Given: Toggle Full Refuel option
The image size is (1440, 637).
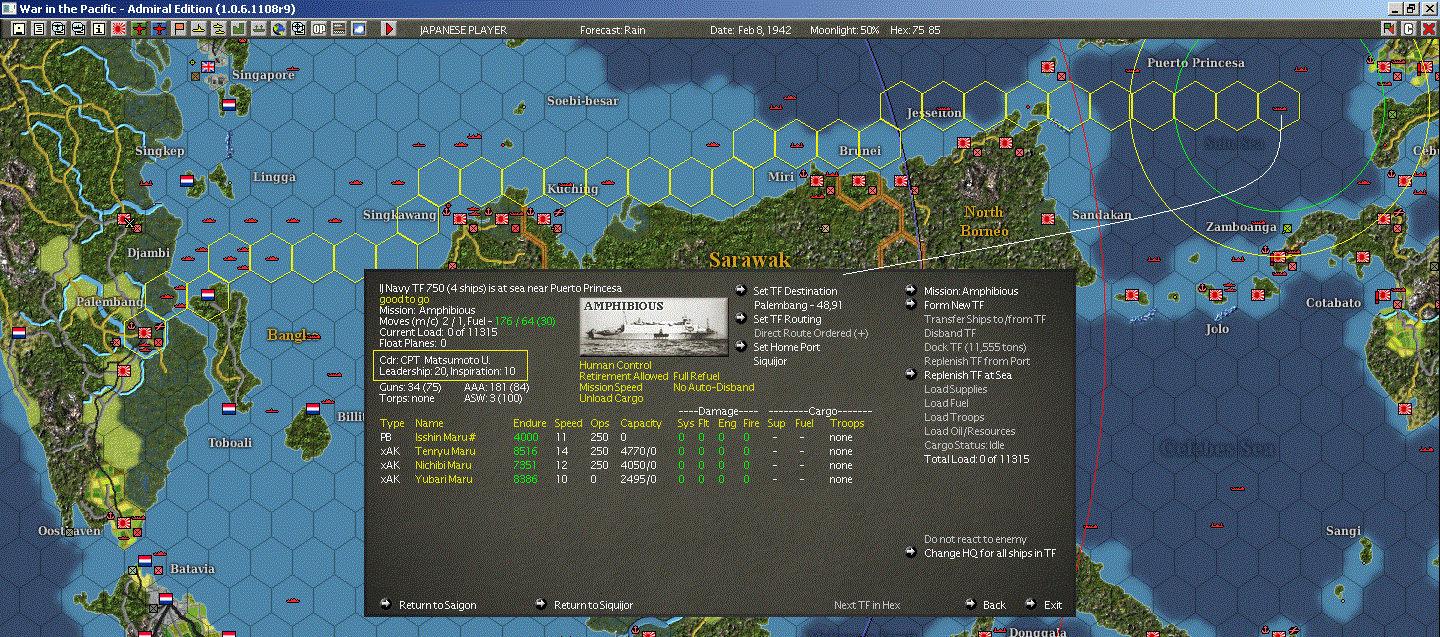Looking at the screenshot, I should [696, 376].
